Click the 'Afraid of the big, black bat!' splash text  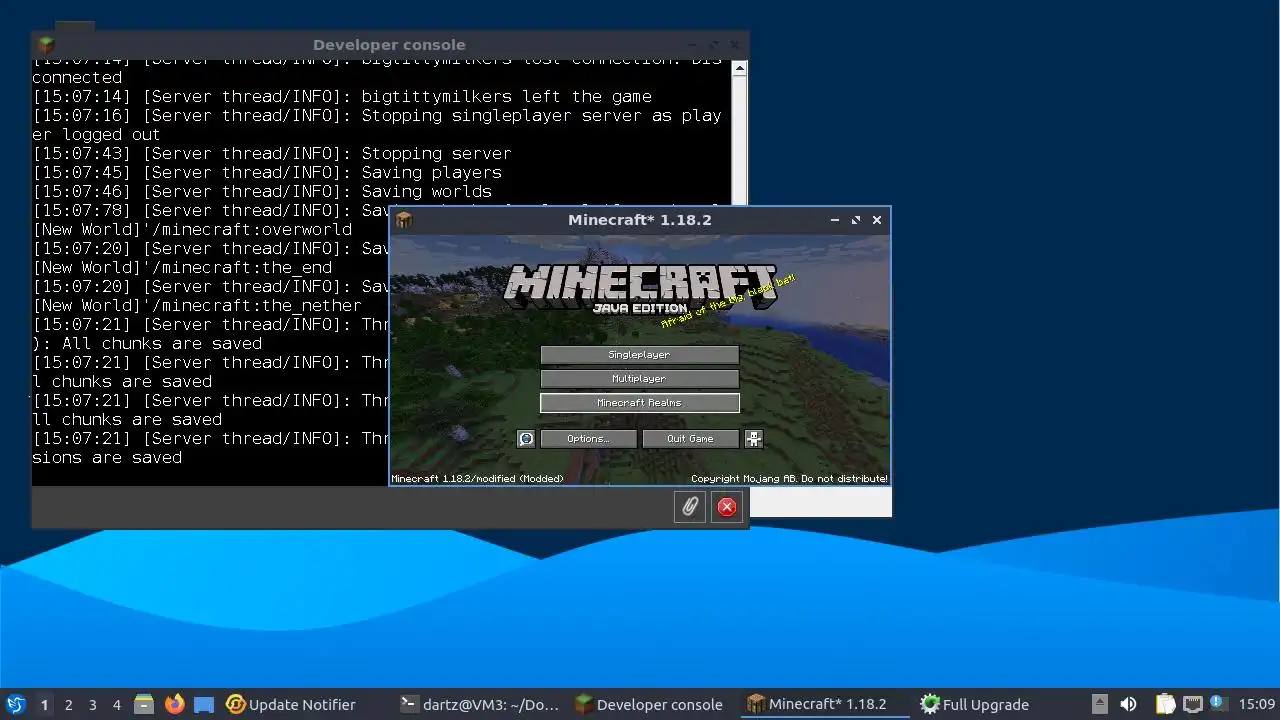[729, 300]
